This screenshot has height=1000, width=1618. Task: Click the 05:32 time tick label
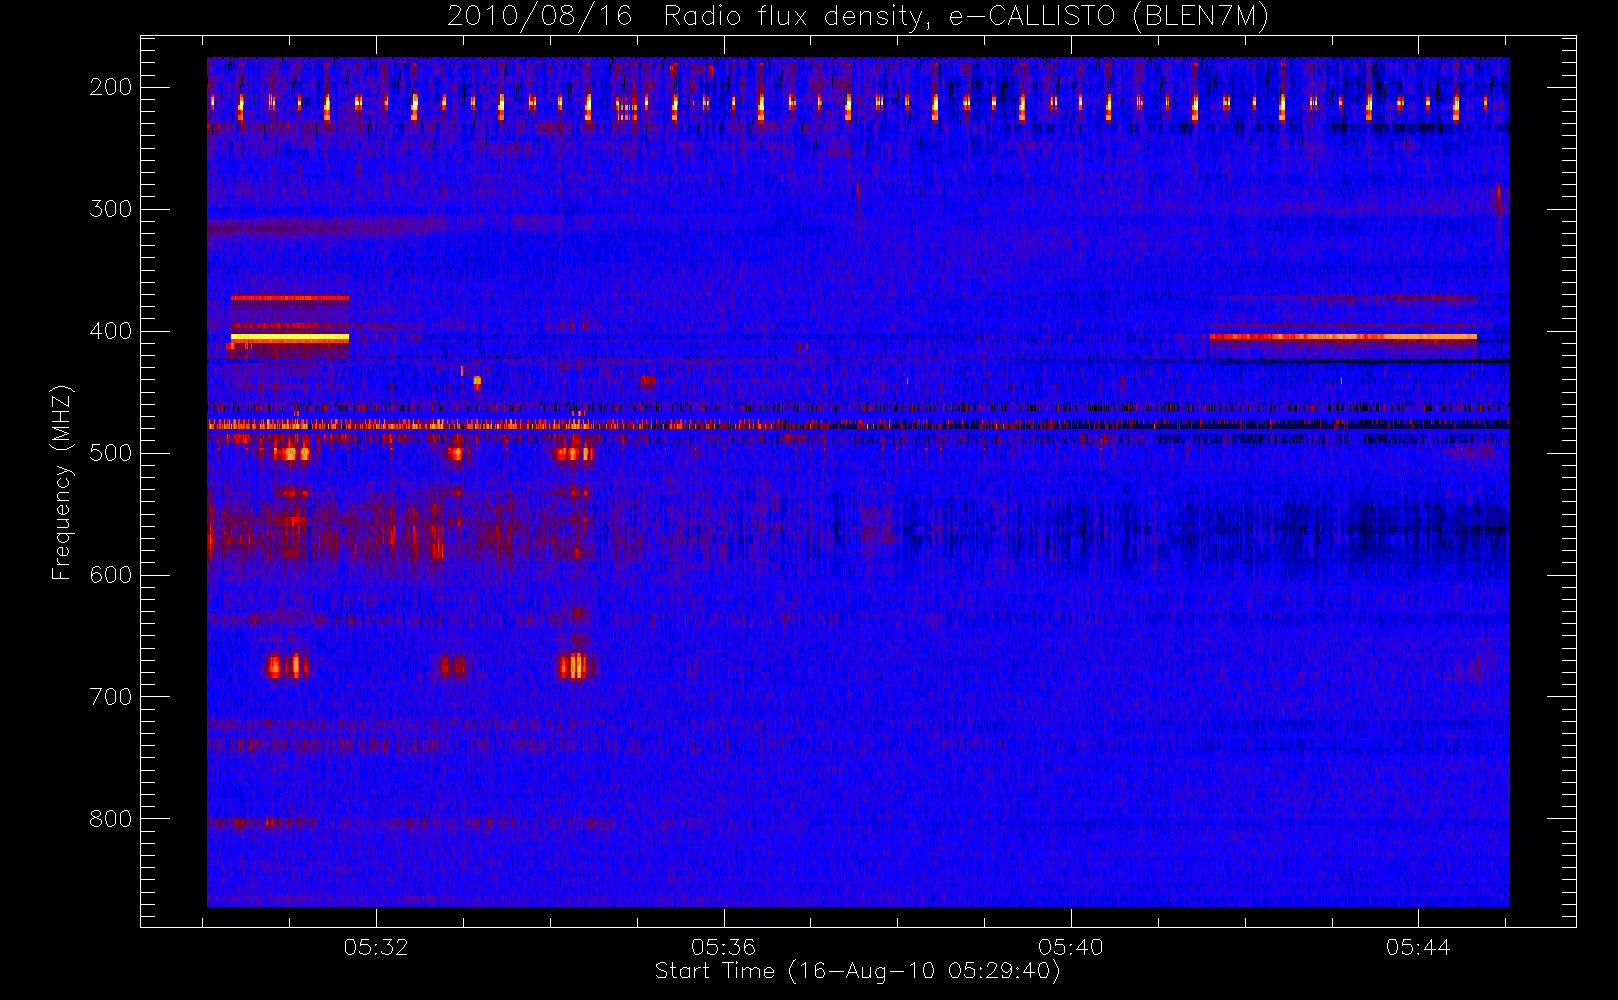[x=376, y=947]
